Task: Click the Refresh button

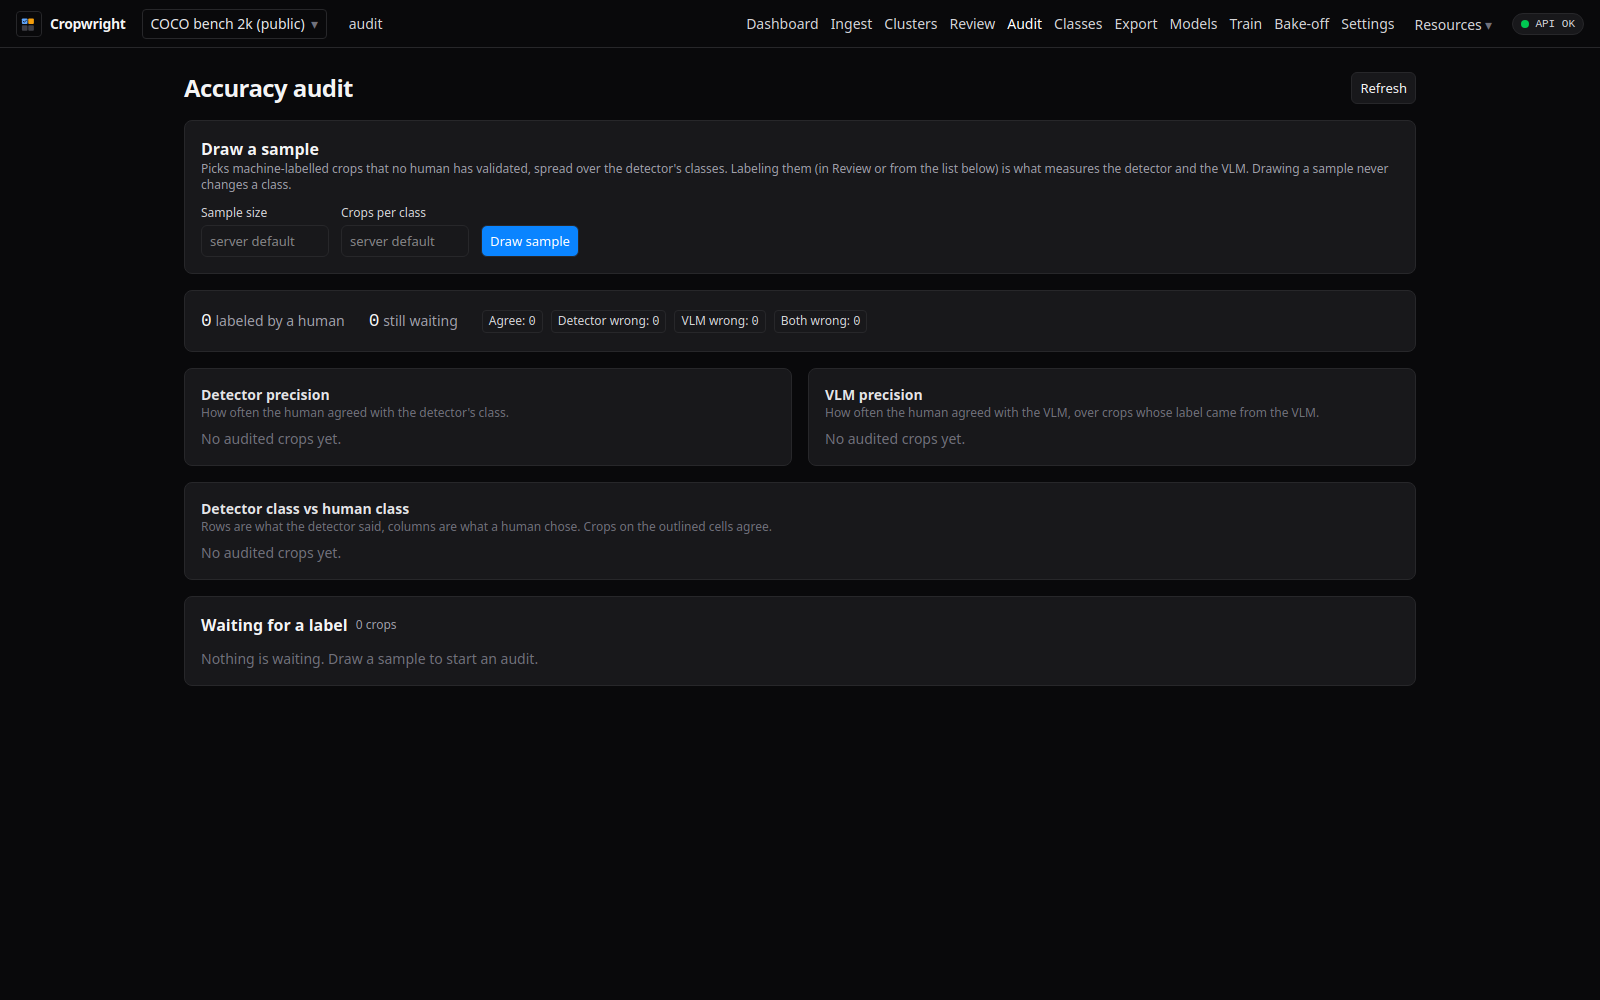Action: (x=1383, y=88)
